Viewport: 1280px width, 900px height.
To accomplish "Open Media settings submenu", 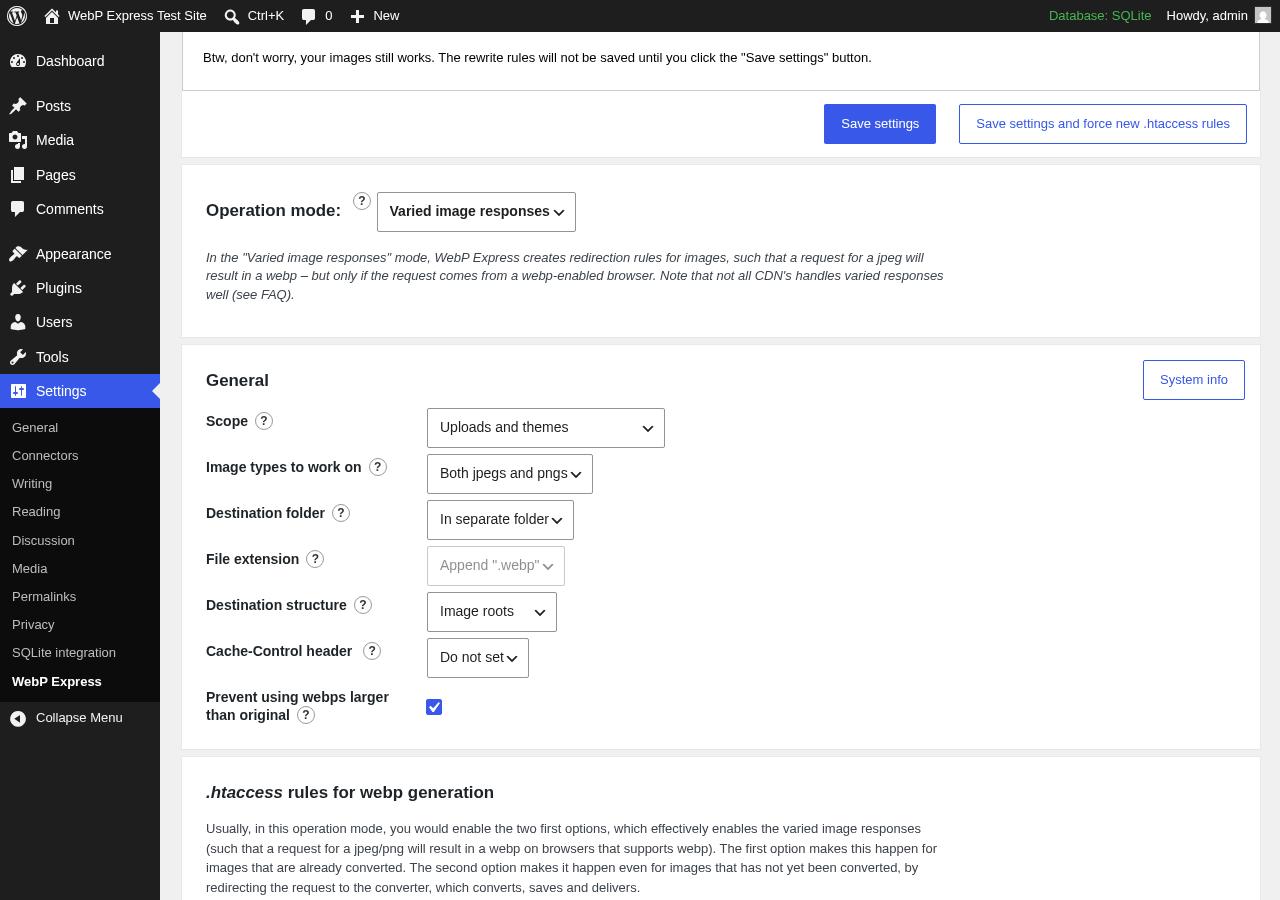I will tap(30, 568).
